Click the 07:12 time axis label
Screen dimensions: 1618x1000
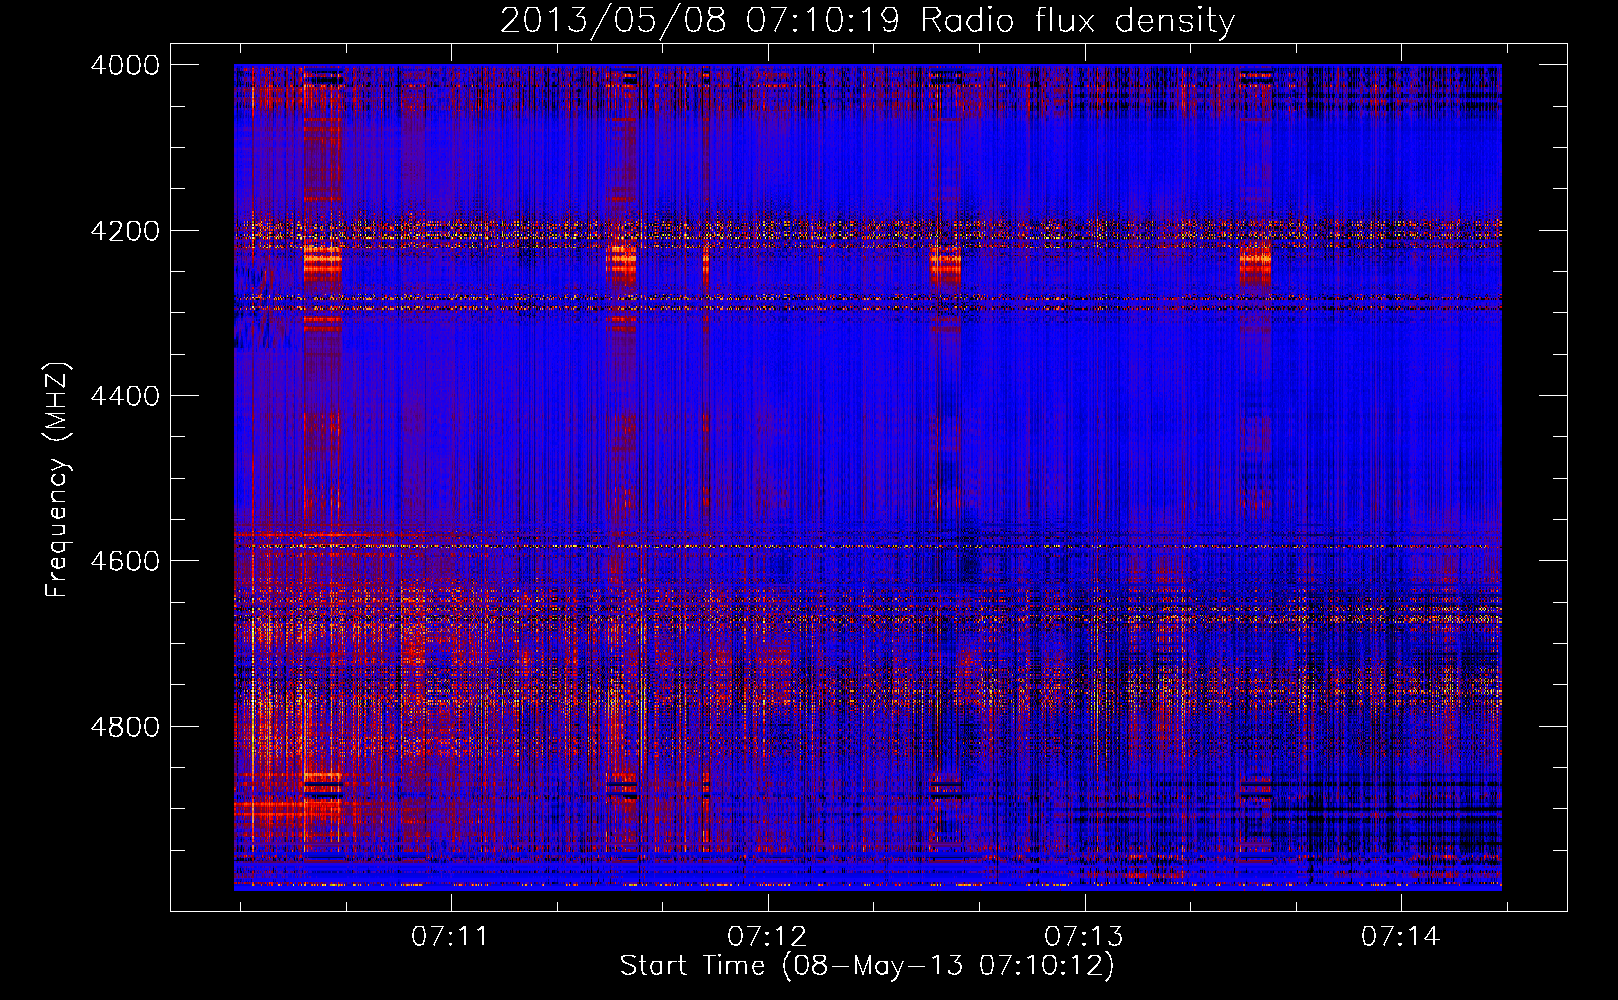click(x=767, y=936)
